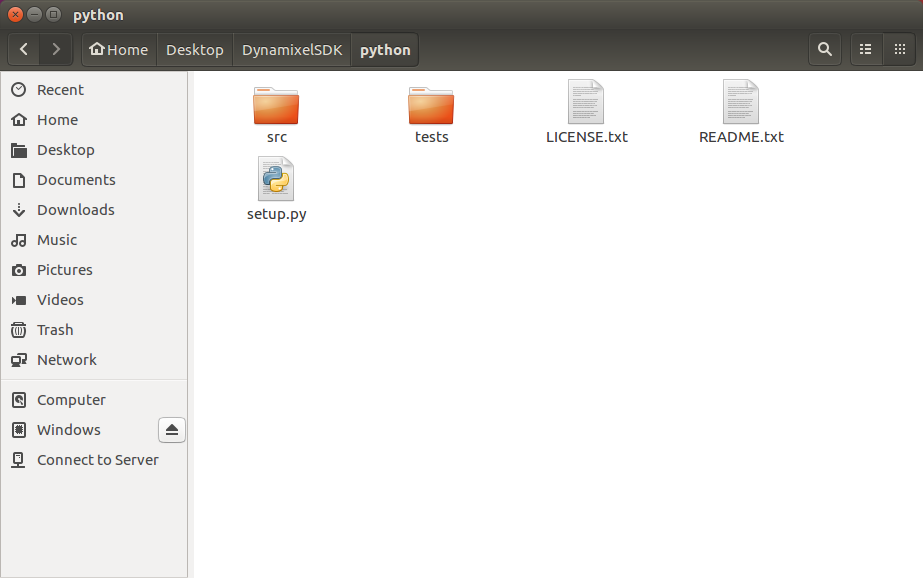923x578 pixels.
Task: Go back with the left arrow button
Action: (x=24, y=49)
